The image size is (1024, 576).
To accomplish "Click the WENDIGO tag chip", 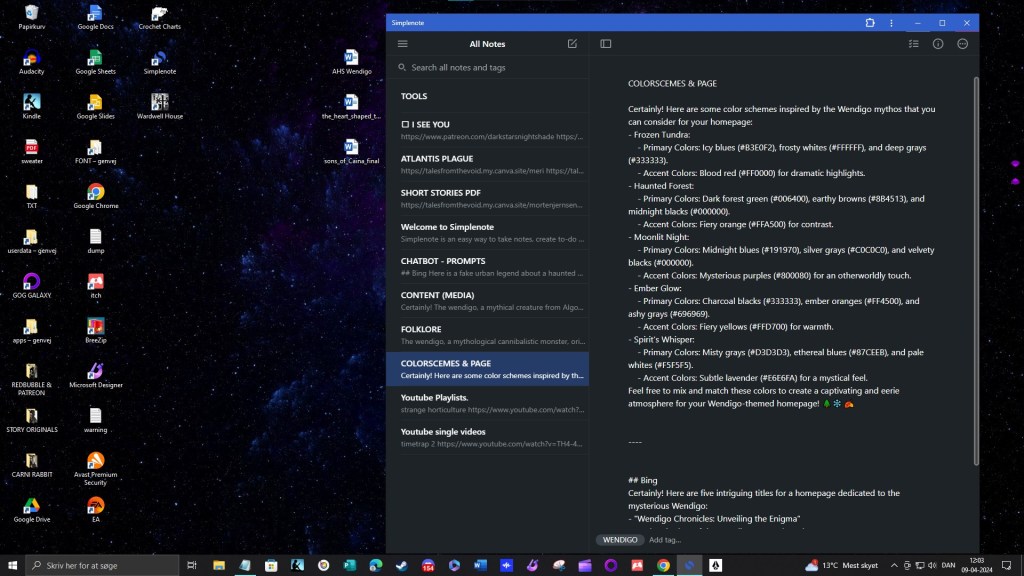I will pos(619,540).
